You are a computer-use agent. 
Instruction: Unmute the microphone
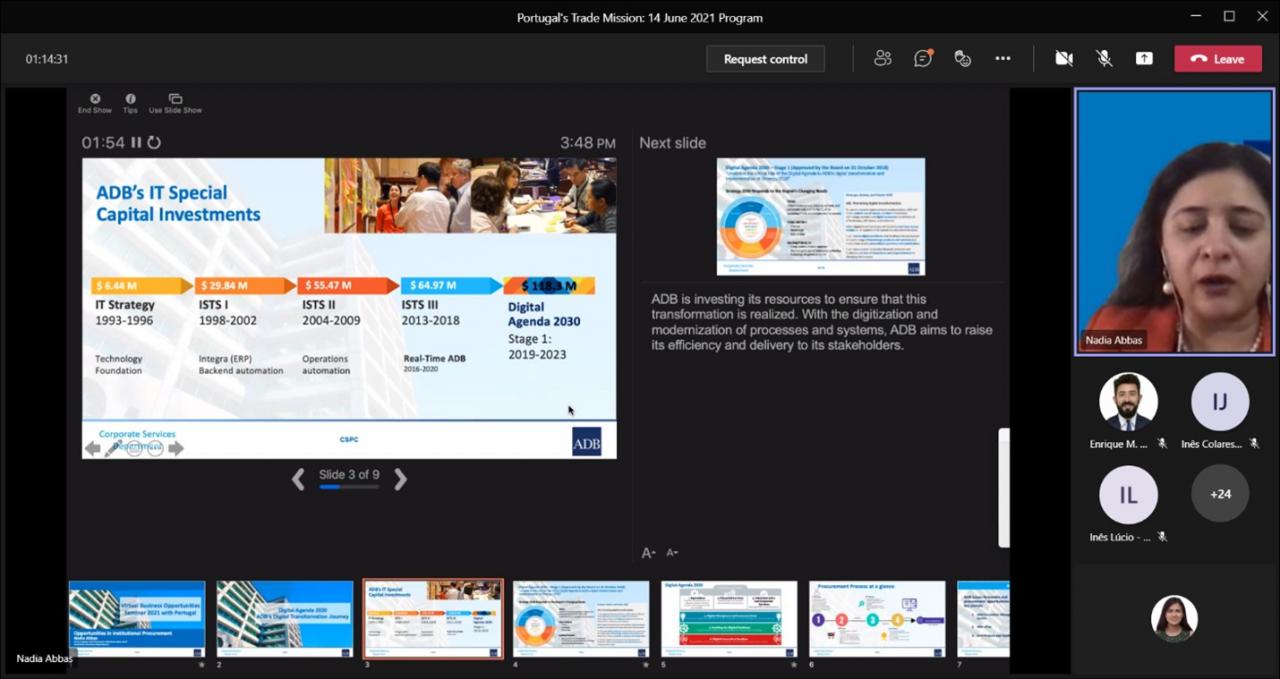pyautogui.click(x=1104, y=59)
